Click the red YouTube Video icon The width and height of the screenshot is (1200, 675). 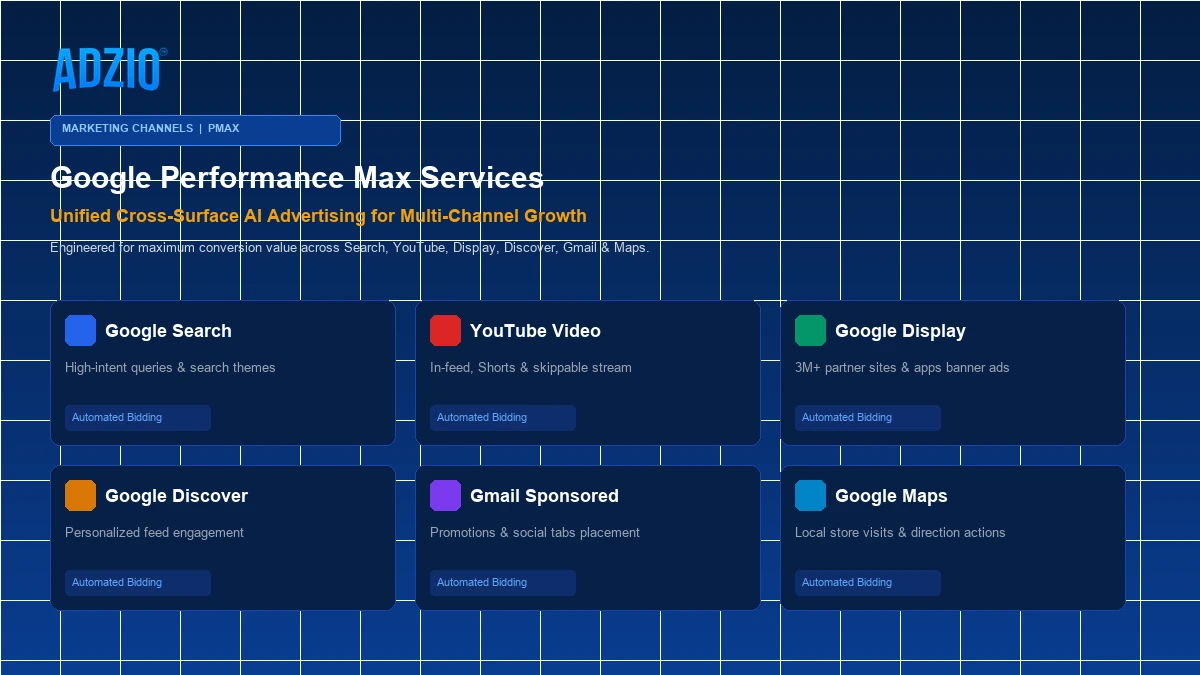(x=445, y=330)
